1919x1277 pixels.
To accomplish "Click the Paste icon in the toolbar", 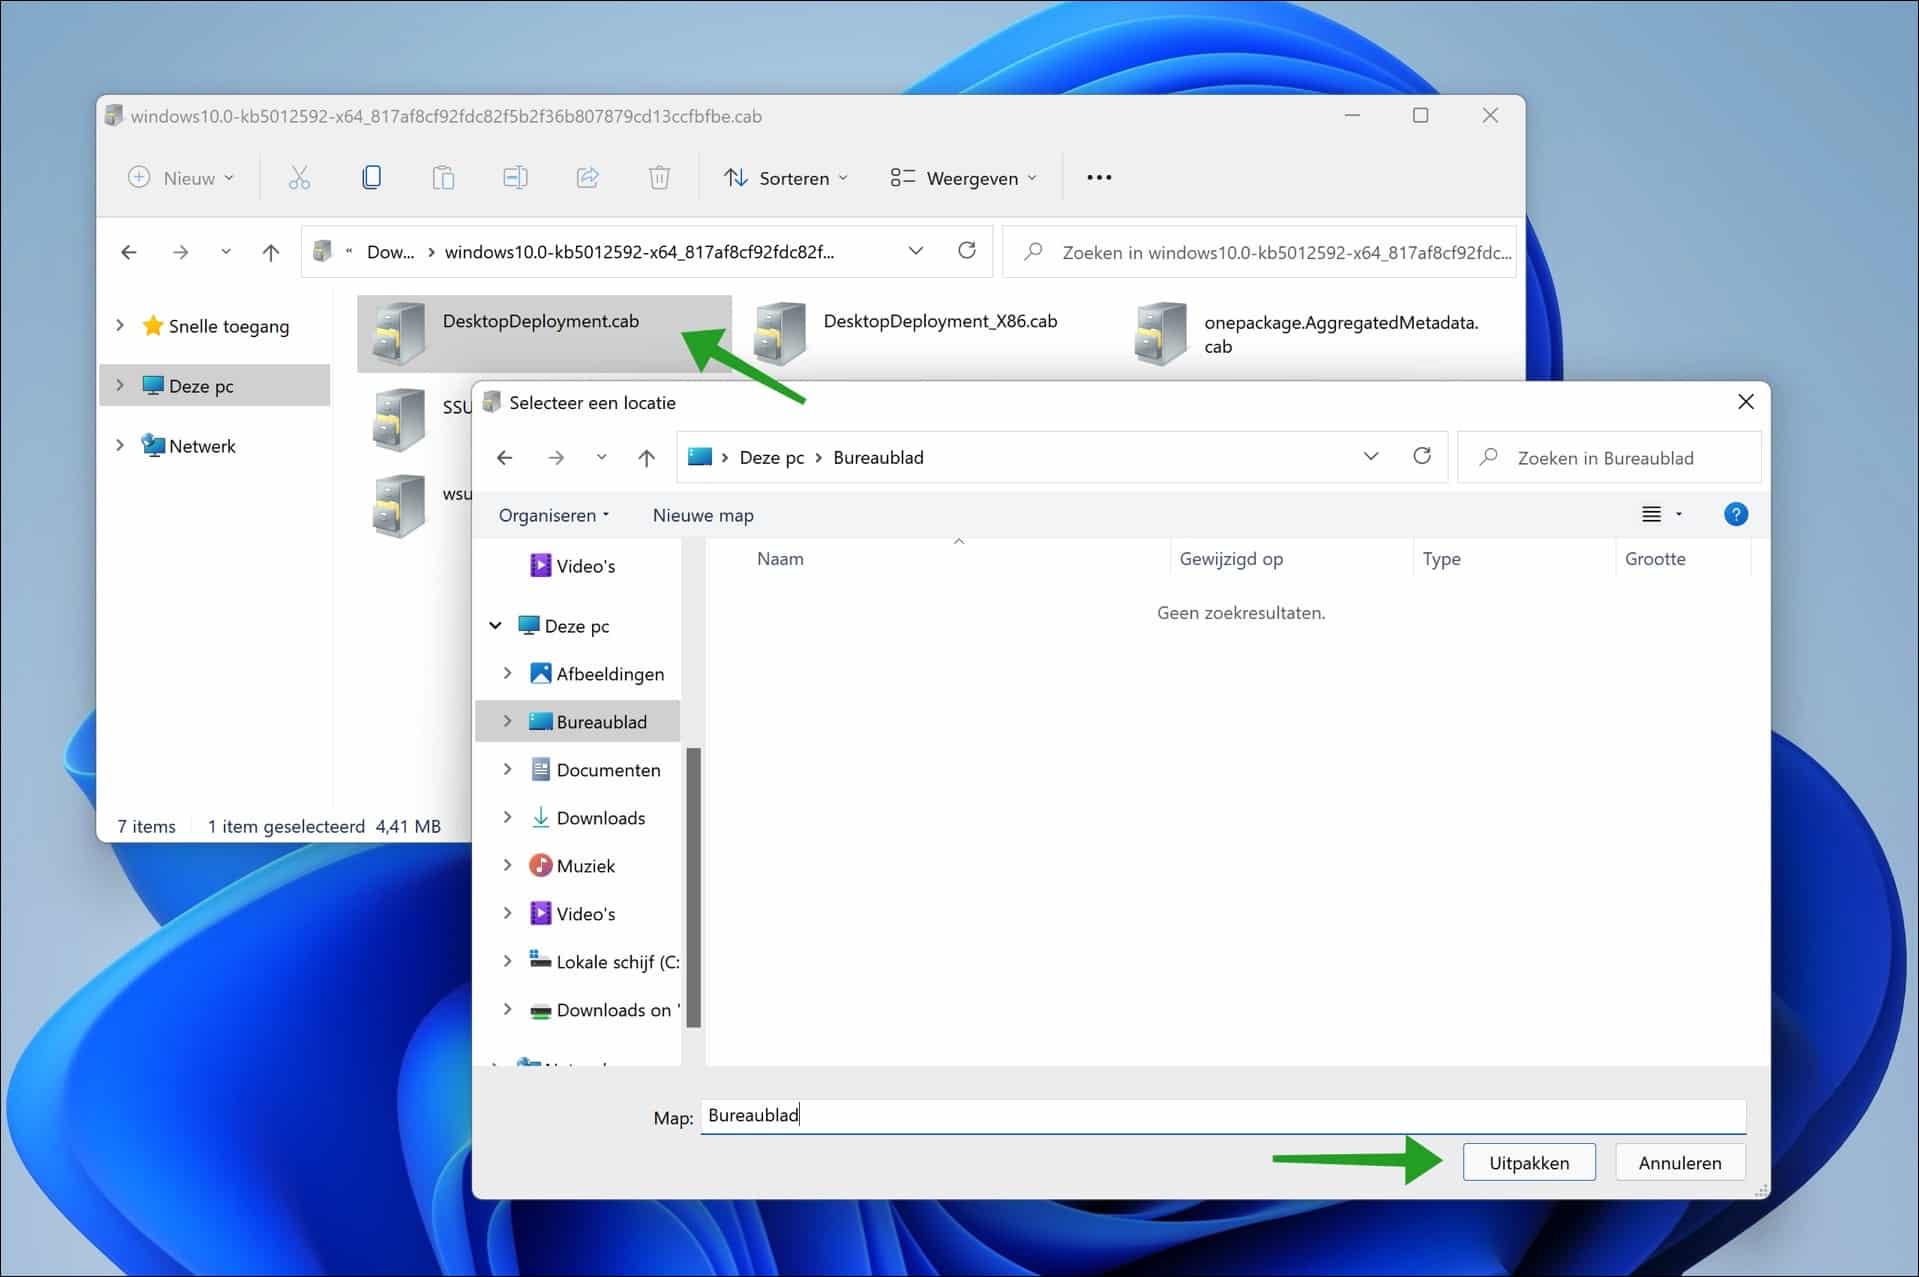I will click(x=443, y=177).
